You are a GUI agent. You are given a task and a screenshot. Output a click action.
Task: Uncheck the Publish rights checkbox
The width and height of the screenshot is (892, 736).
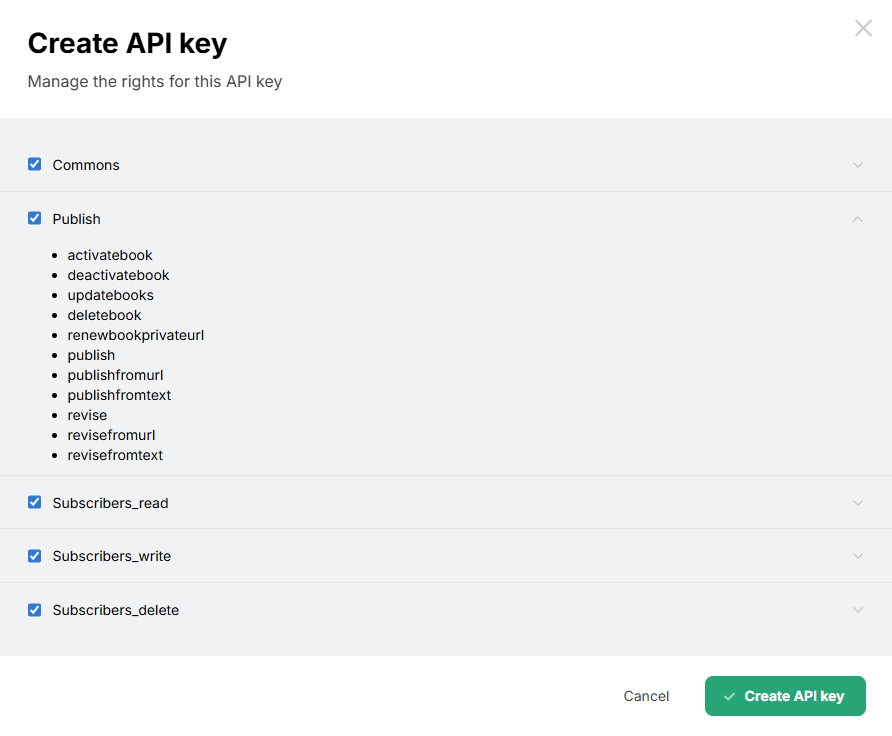pyautogui.click(x=35, y=218)
